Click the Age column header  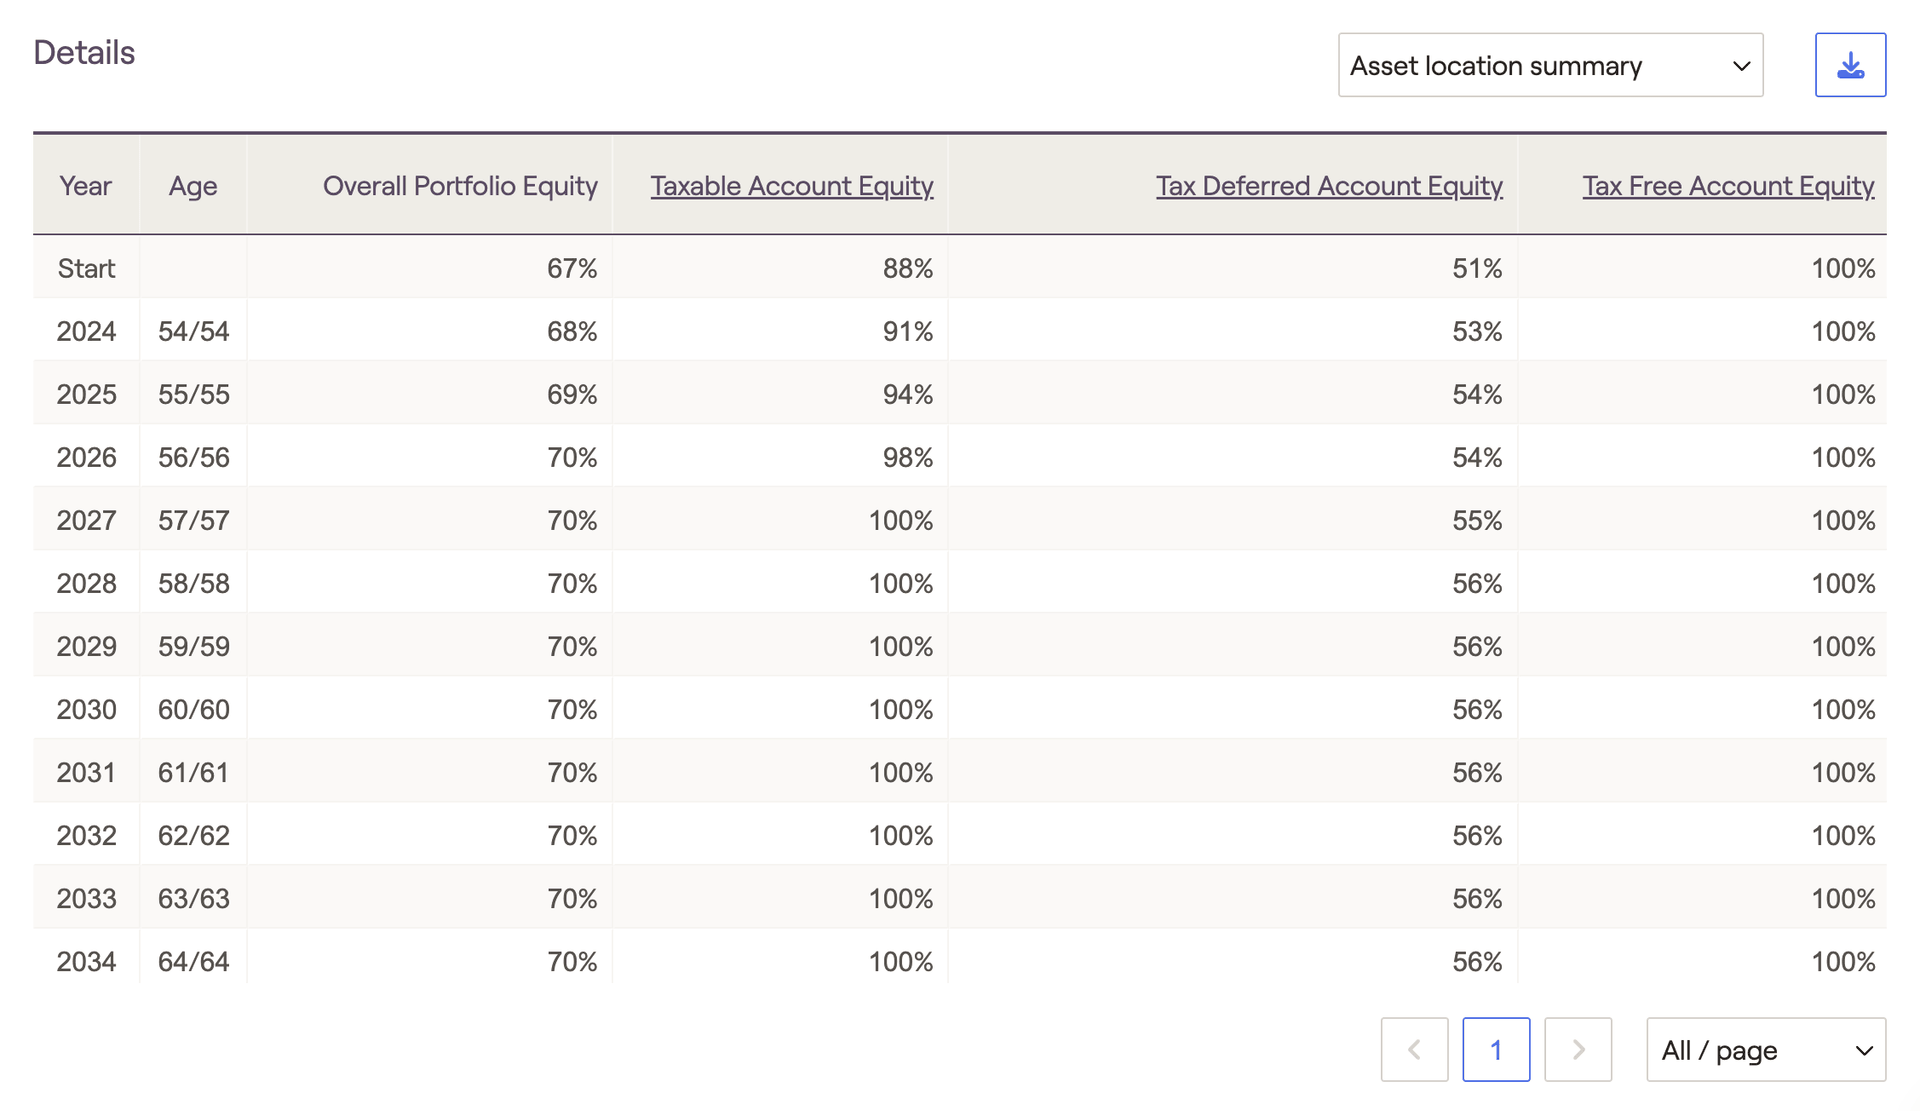193,186
